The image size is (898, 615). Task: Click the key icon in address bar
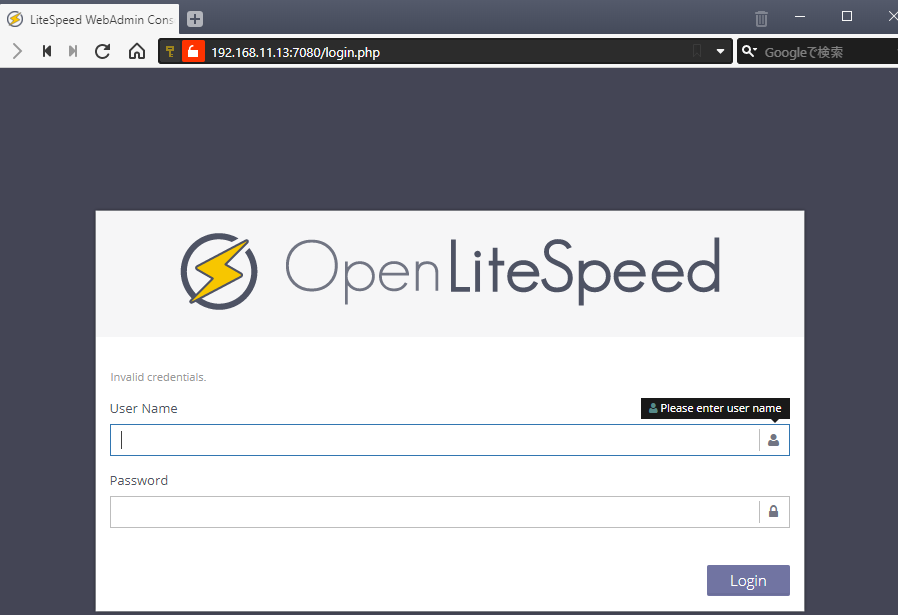pyautogui.click(x=170, y=52)
